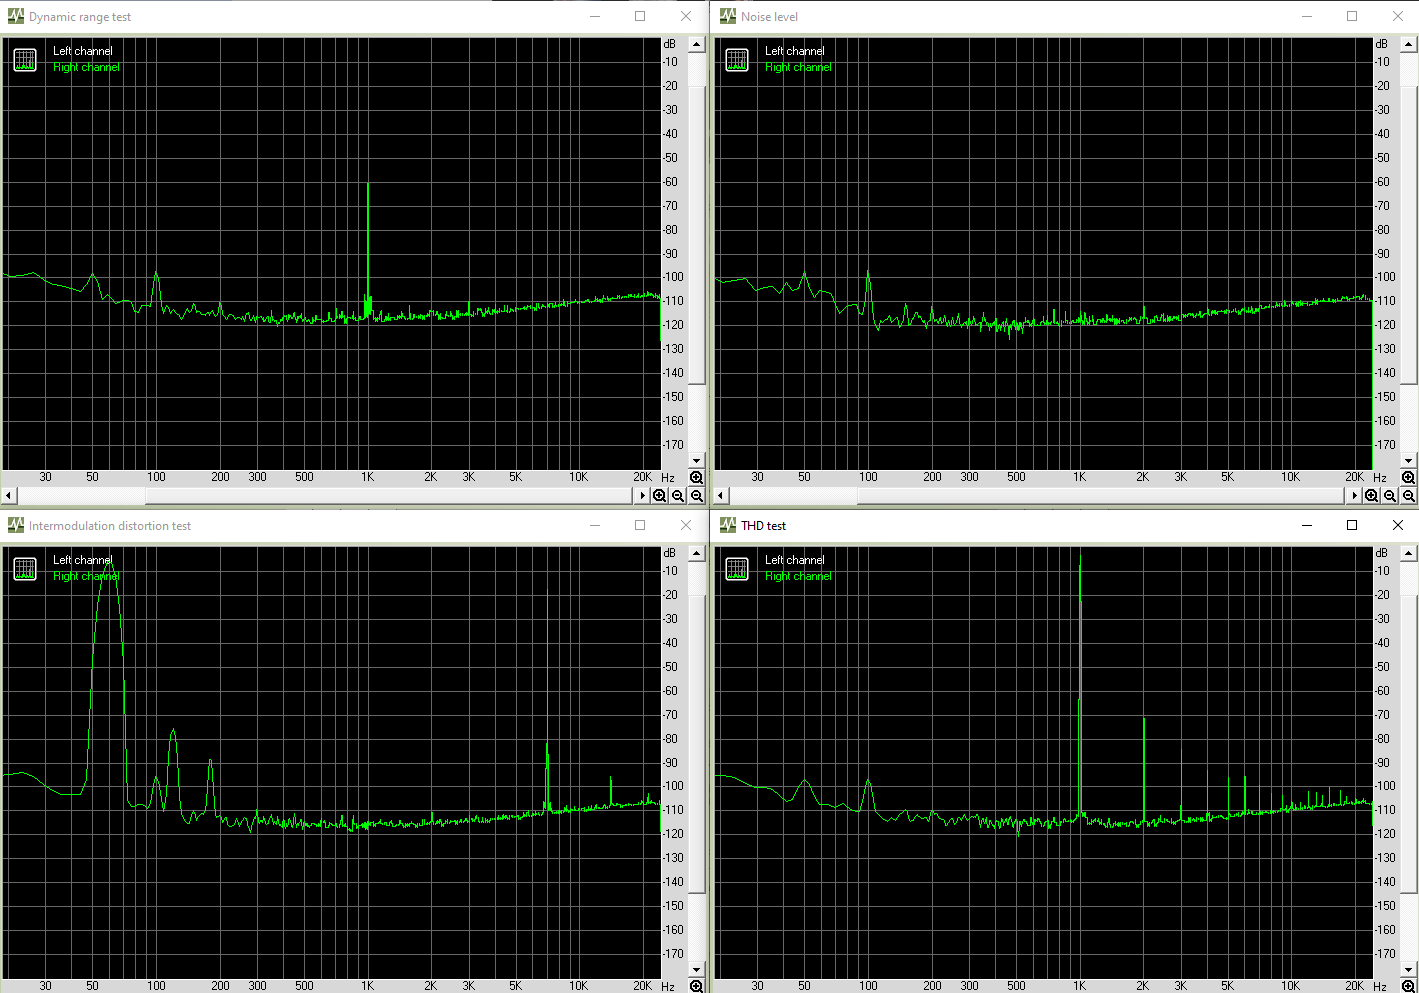Zoom out vertically on the Noise level graph
The width and height of the screenshot is (1419, 993).
tap(1408, 496)
